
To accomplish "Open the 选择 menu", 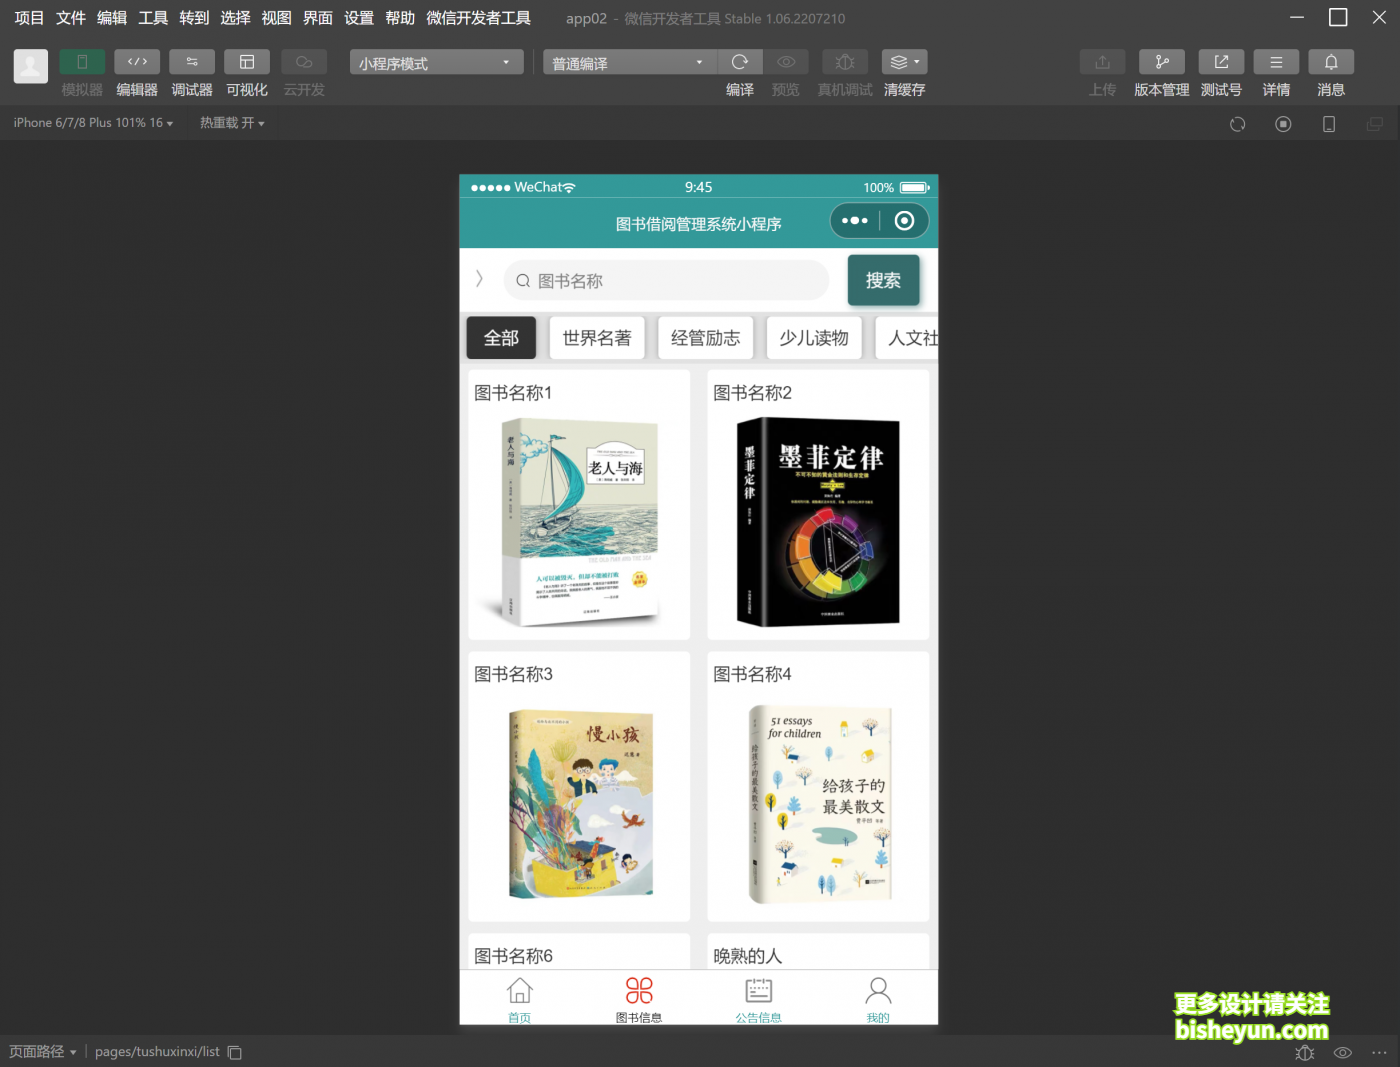I will tap(235, 18).
